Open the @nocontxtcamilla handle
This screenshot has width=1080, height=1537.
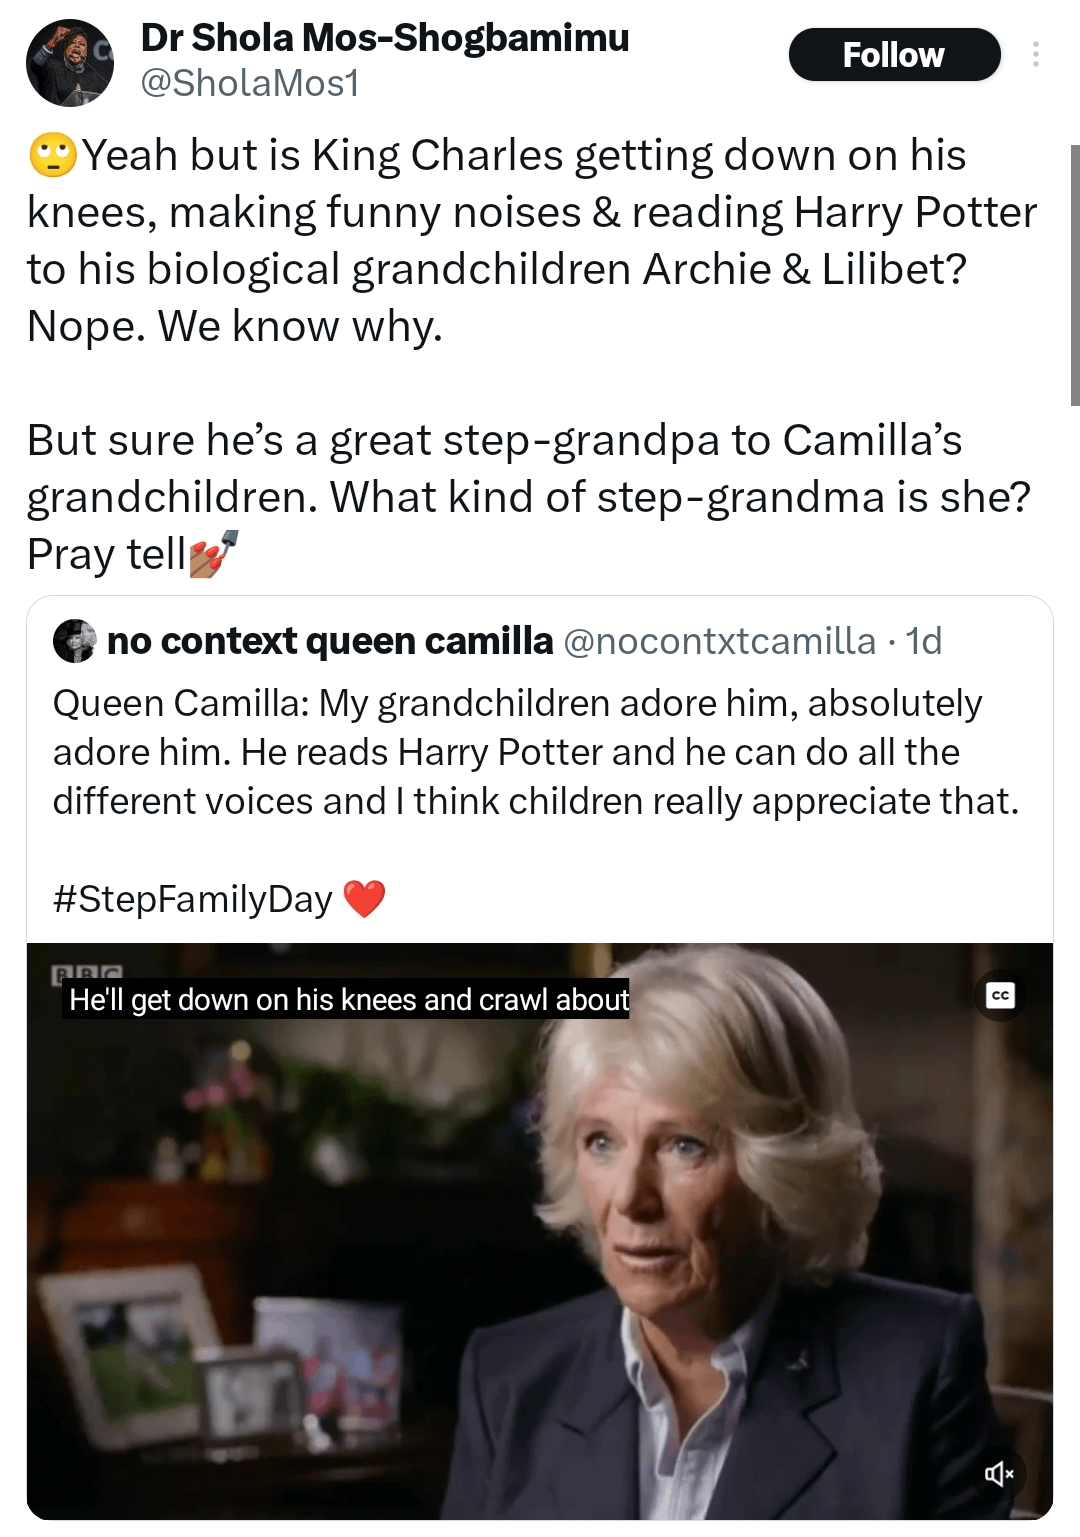tap(720, 641)
